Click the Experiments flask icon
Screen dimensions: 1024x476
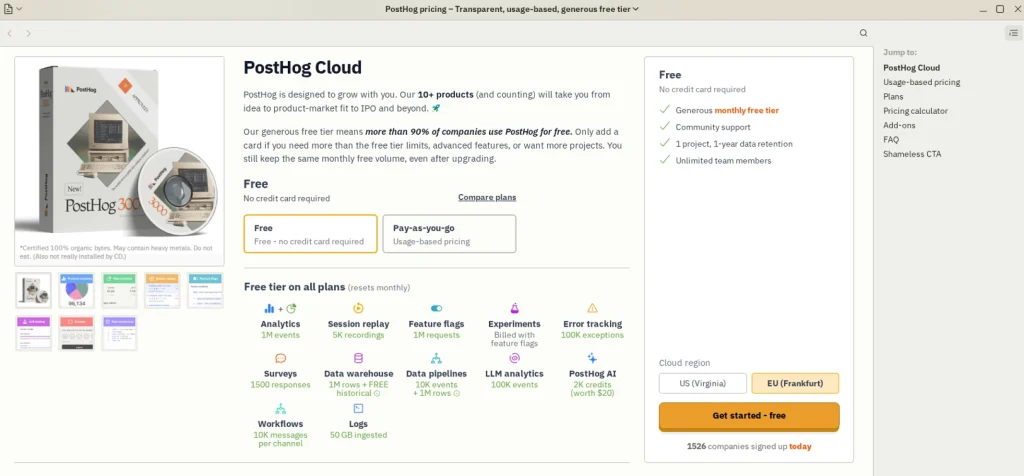(515, 308)
